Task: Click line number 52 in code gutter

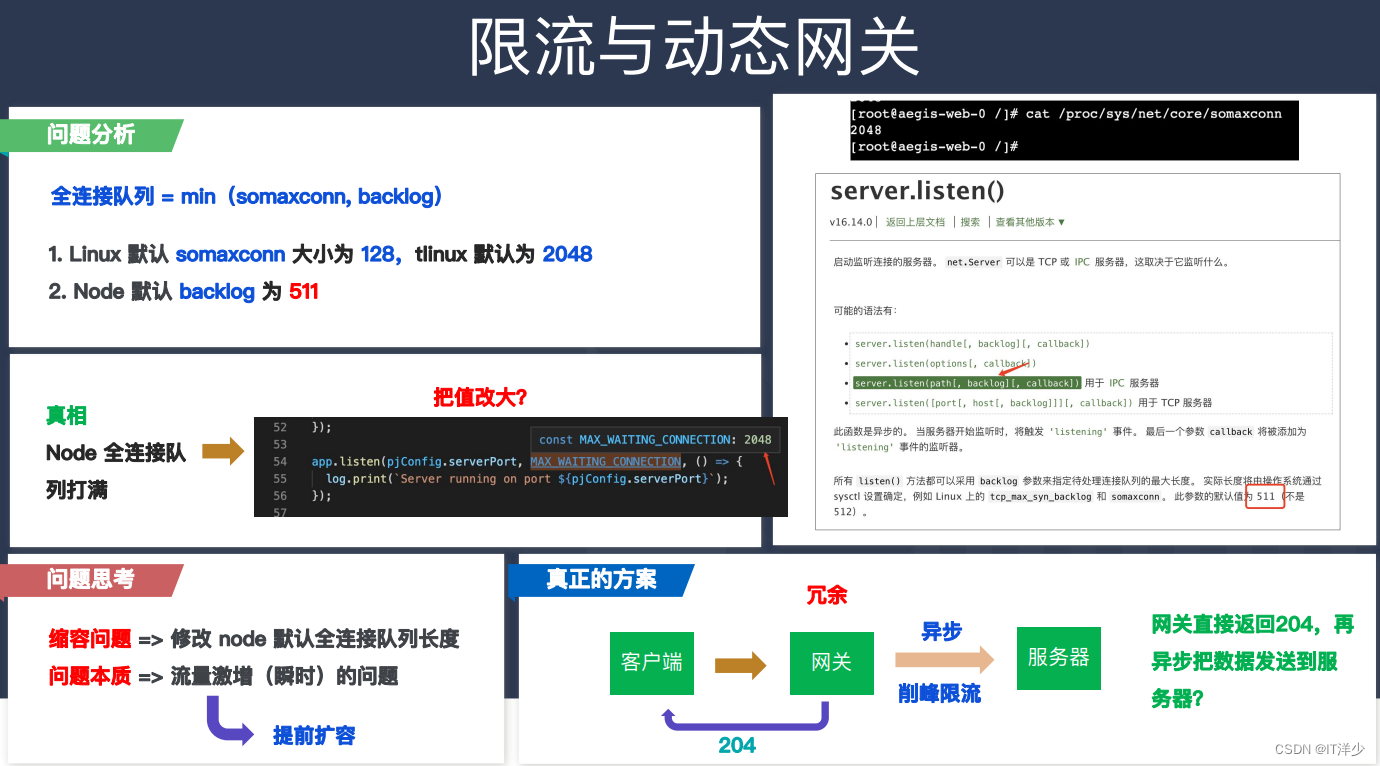Action: [x=280, y=427]
